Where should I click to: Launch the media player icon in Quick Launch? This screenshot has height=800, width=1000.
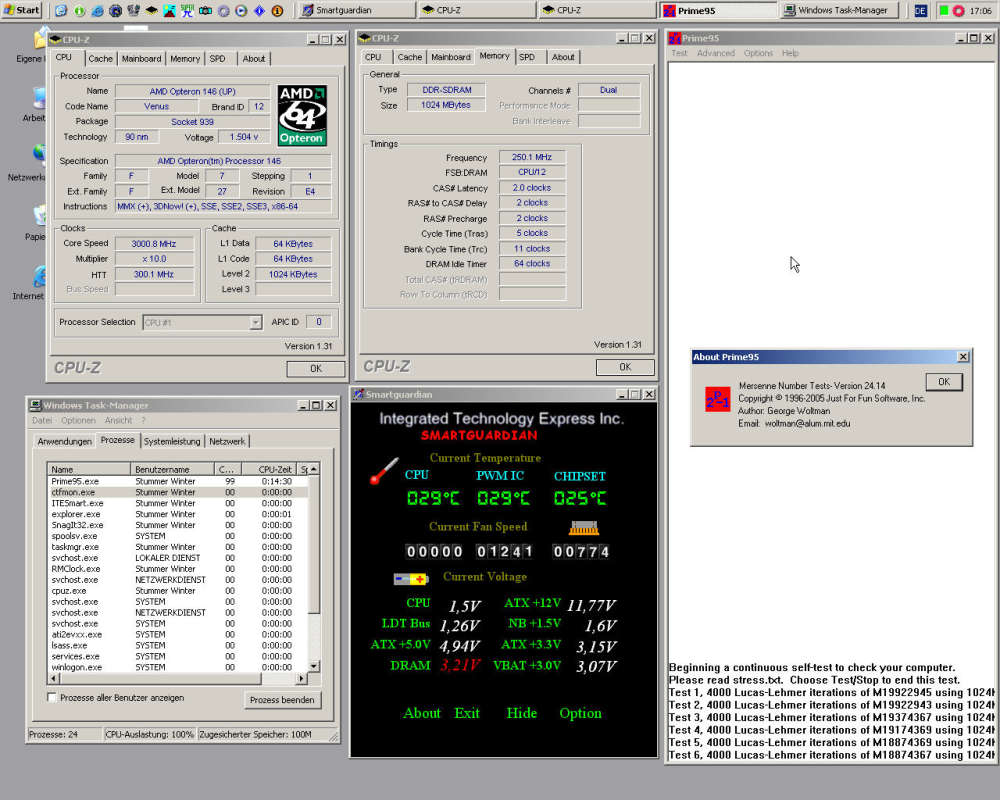coord(242,11)
